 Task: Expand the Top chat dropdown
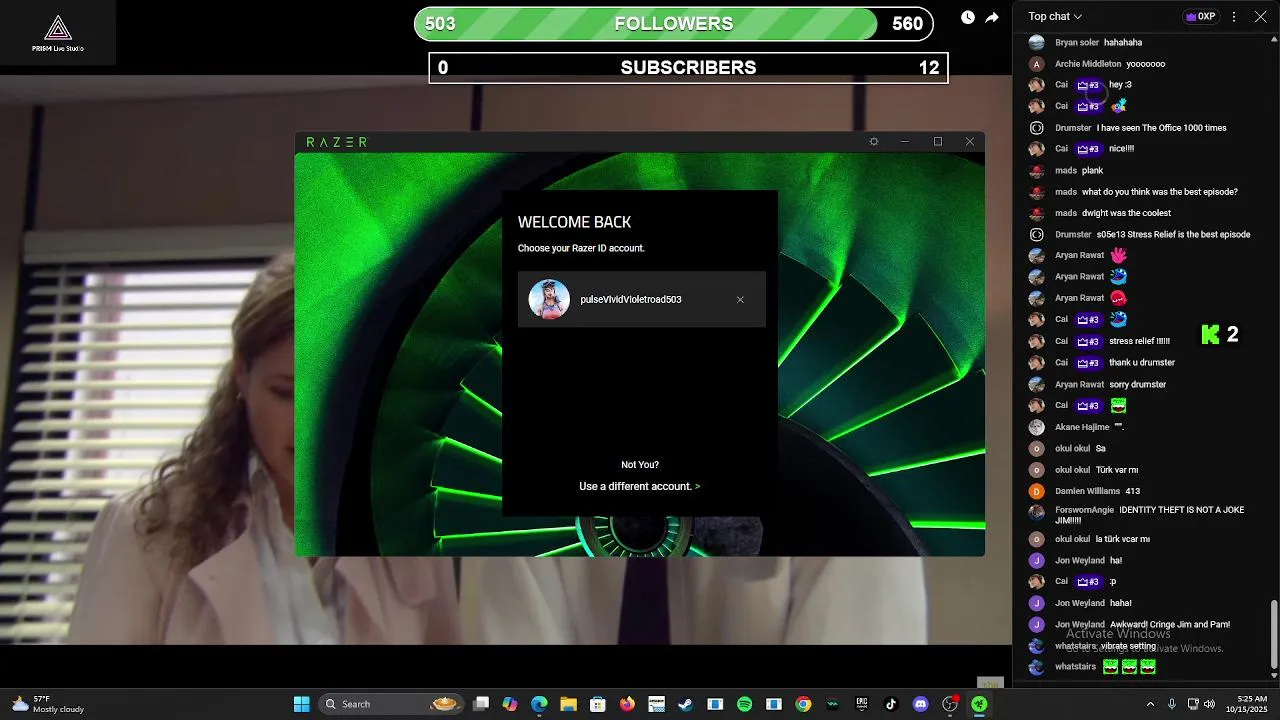coord(1055,16)
